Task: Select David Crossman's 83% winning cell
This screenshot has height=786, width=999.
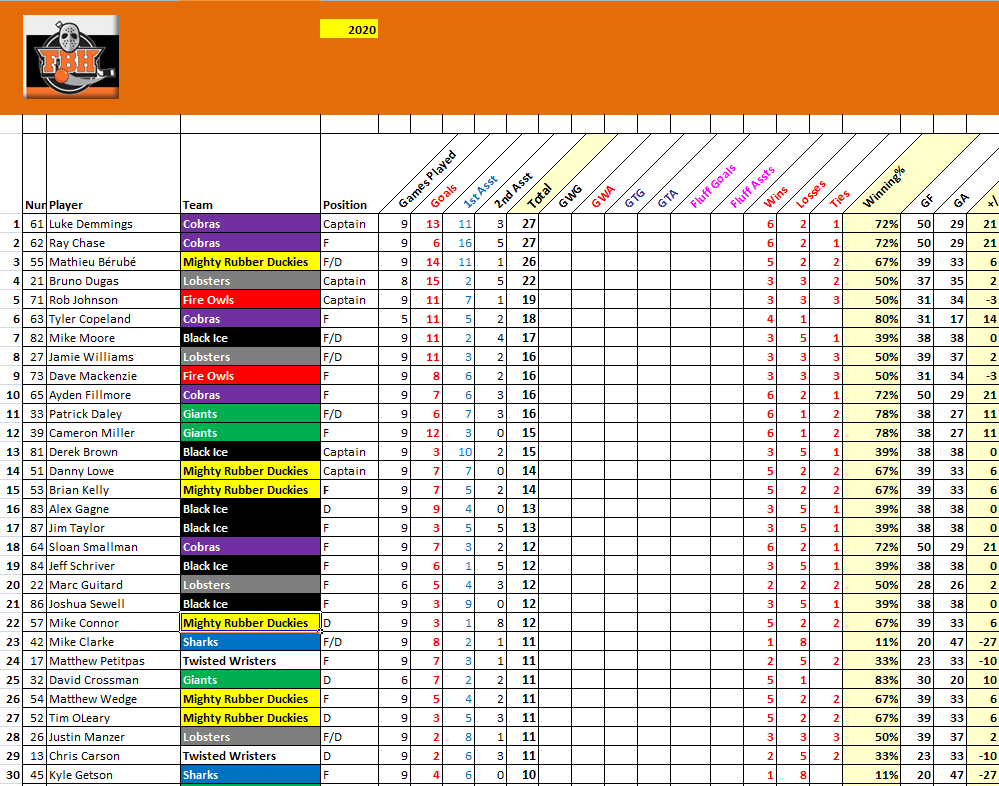Action: [x=874, y=680]
